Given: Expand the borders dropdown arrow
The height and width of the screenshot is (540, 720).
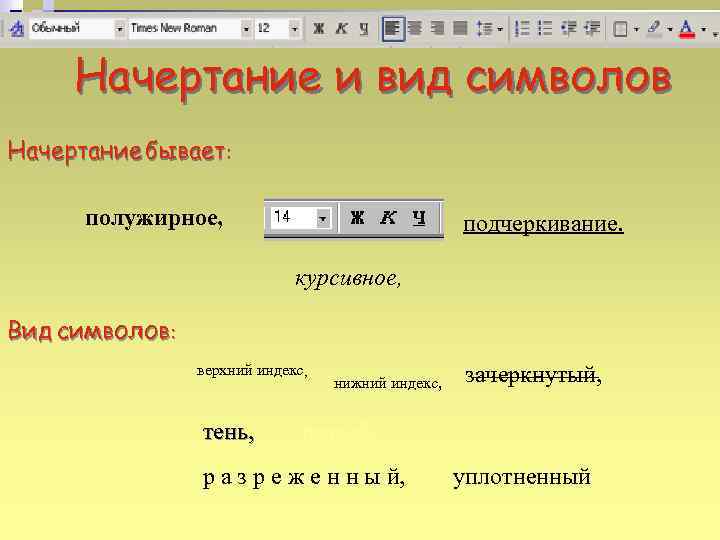Looking at the screenshot, I should pos(636,29).
